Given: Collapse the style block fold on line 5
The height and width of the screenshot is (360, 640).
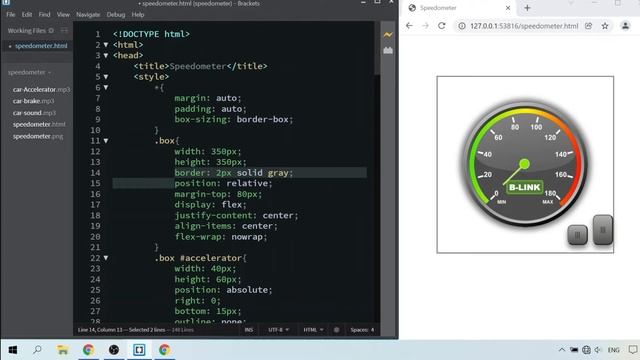Looking at the screenshot, I should [x=106, y=77].
